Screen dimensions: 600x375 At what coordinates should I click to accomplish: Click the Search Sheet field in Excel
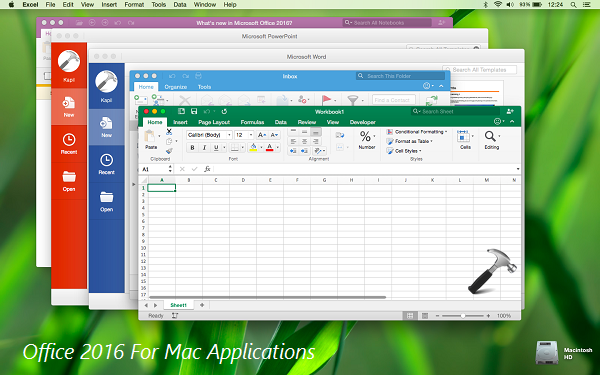click(x=455, y=111)
